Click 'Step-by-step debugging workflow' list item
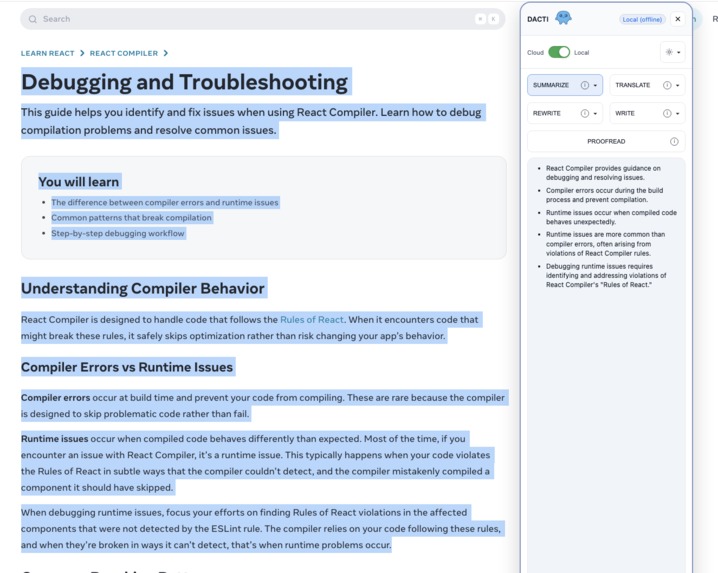718x573 pixels. (118, 233)
